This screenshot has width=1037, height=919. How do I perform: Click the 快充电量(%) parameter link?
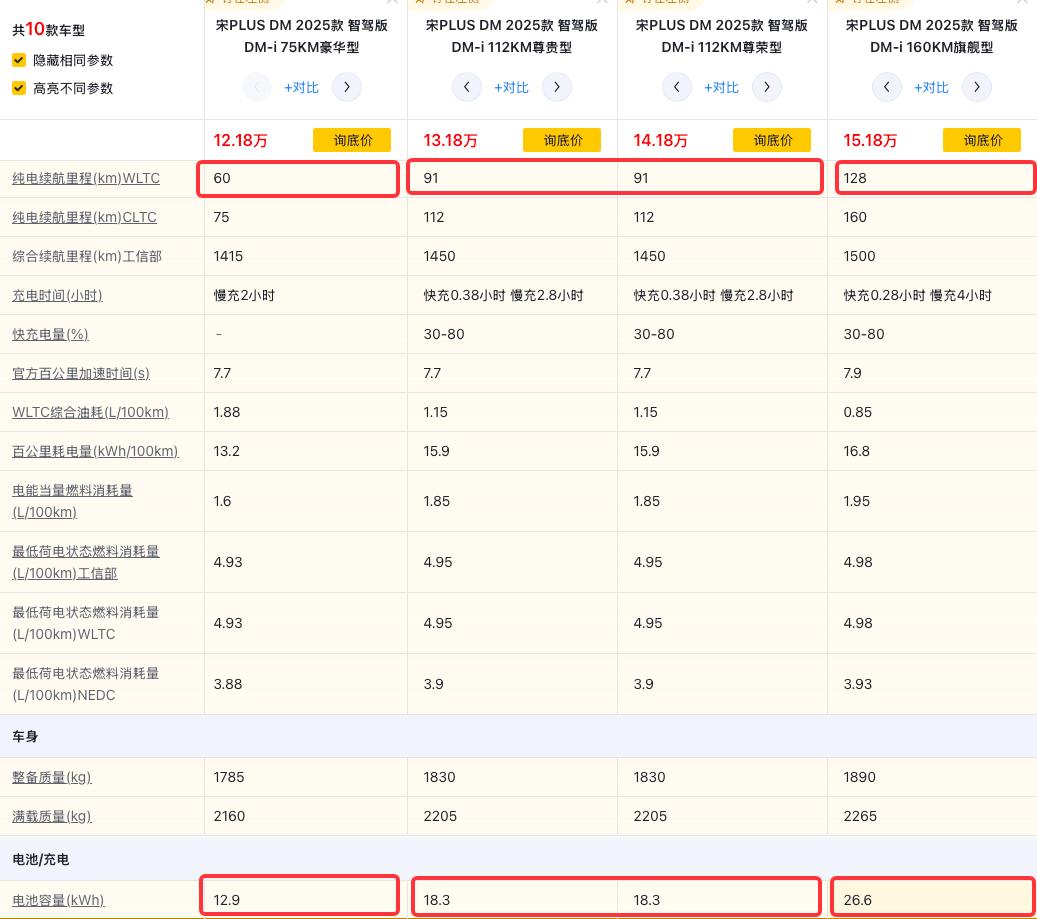coord(50,334)
